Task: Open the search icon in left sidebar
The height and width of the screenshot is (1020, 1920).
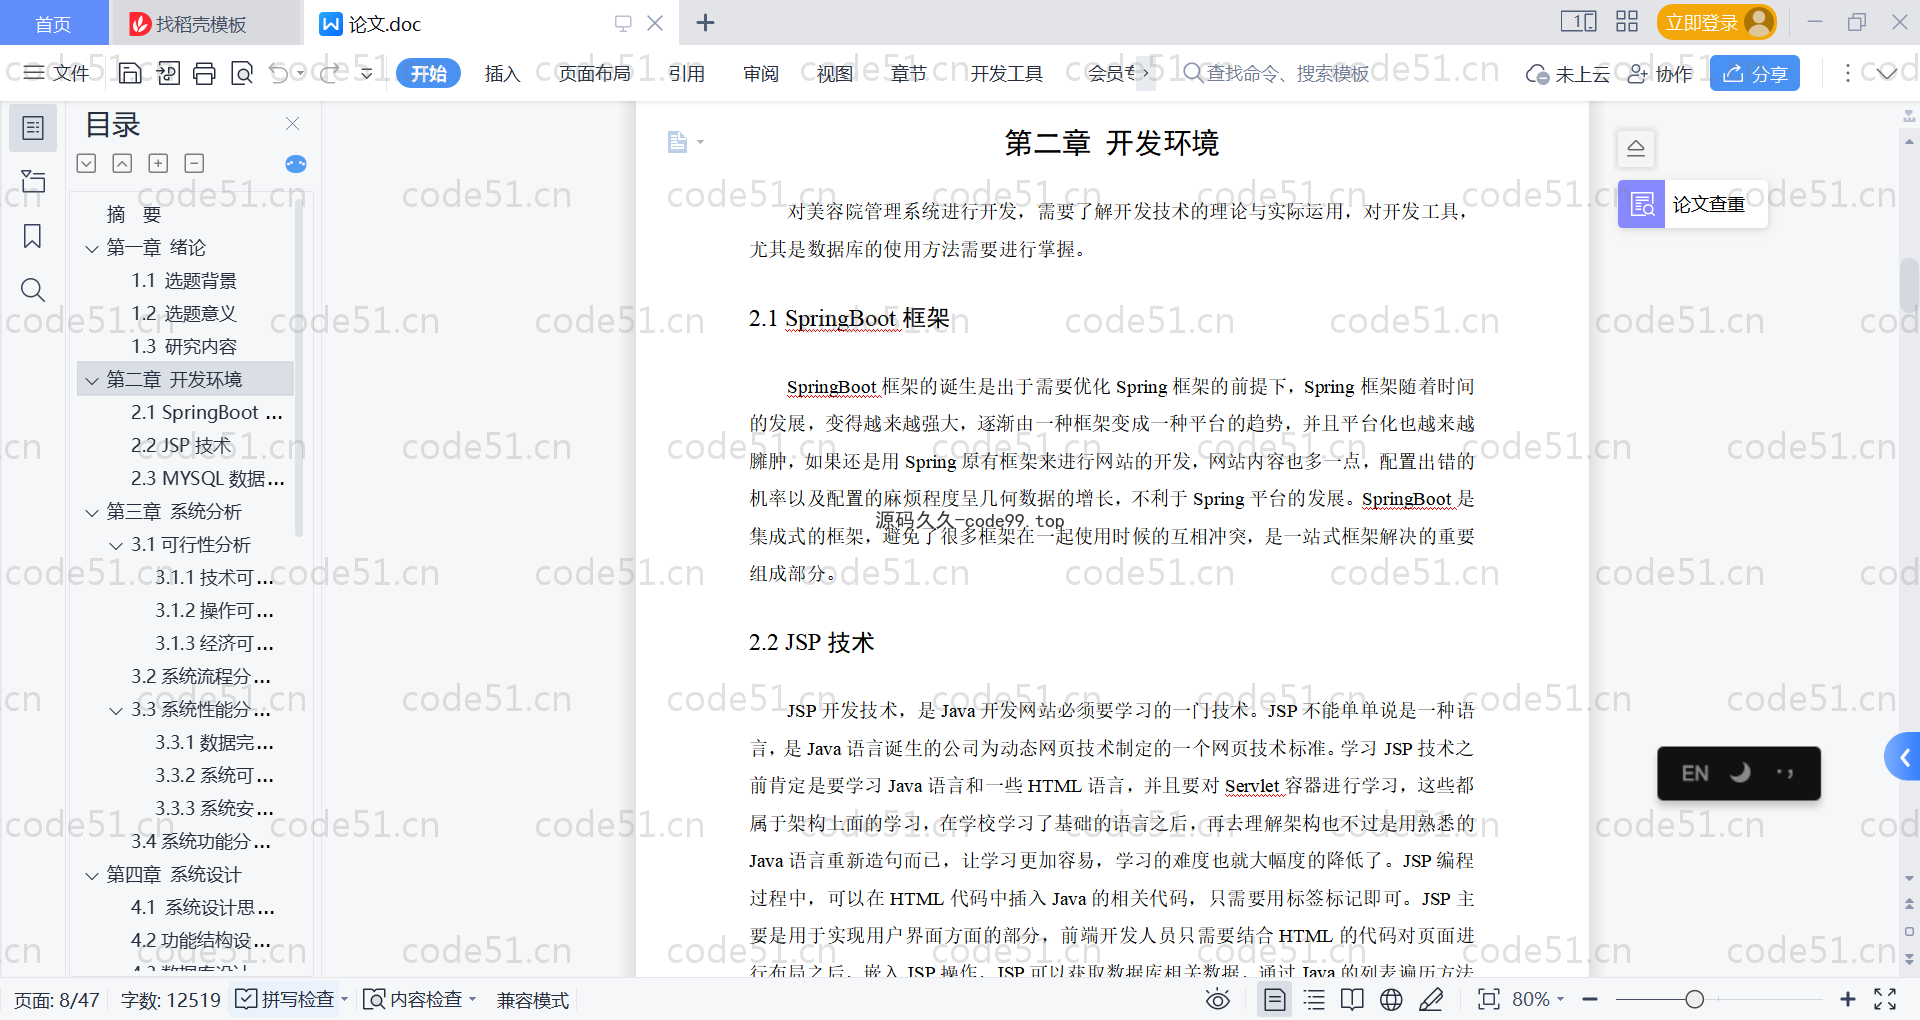Action: click(x=33, y=290)
